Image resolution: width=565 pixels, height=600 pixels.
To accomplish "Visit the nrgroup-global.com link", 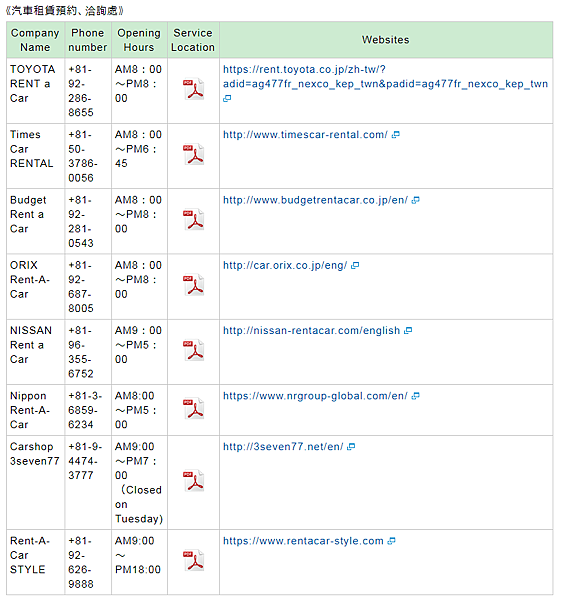I will (x=315, y=396).
